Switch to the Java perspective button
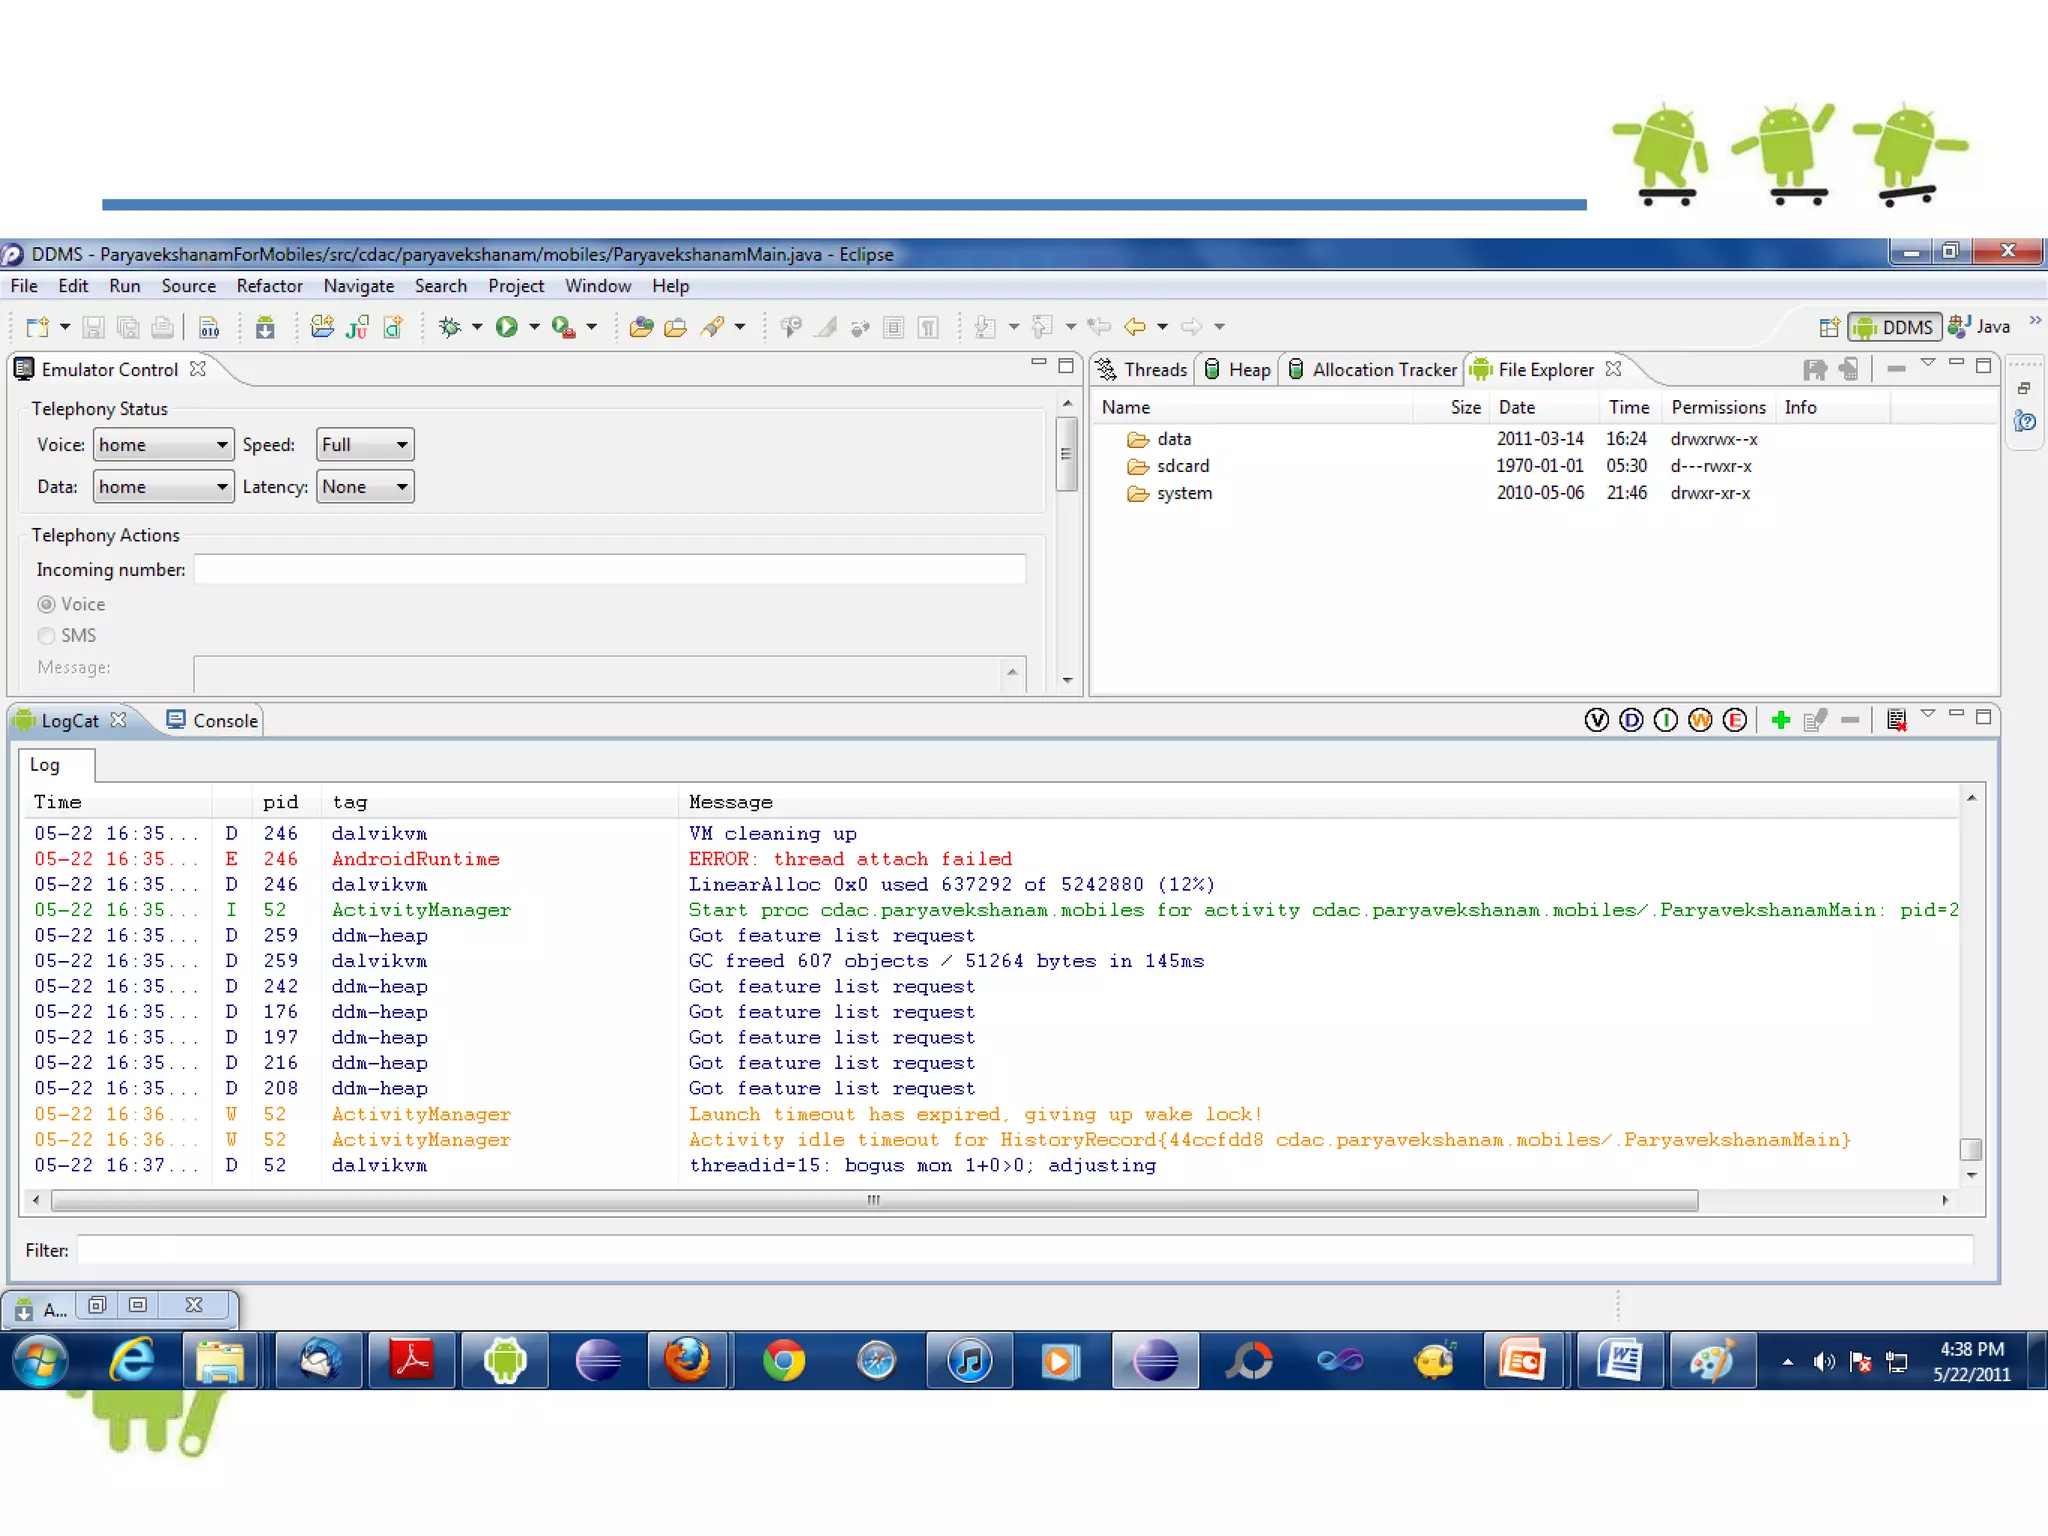The height and width of the screenshot is (1536, 2048). [1980, 327]
